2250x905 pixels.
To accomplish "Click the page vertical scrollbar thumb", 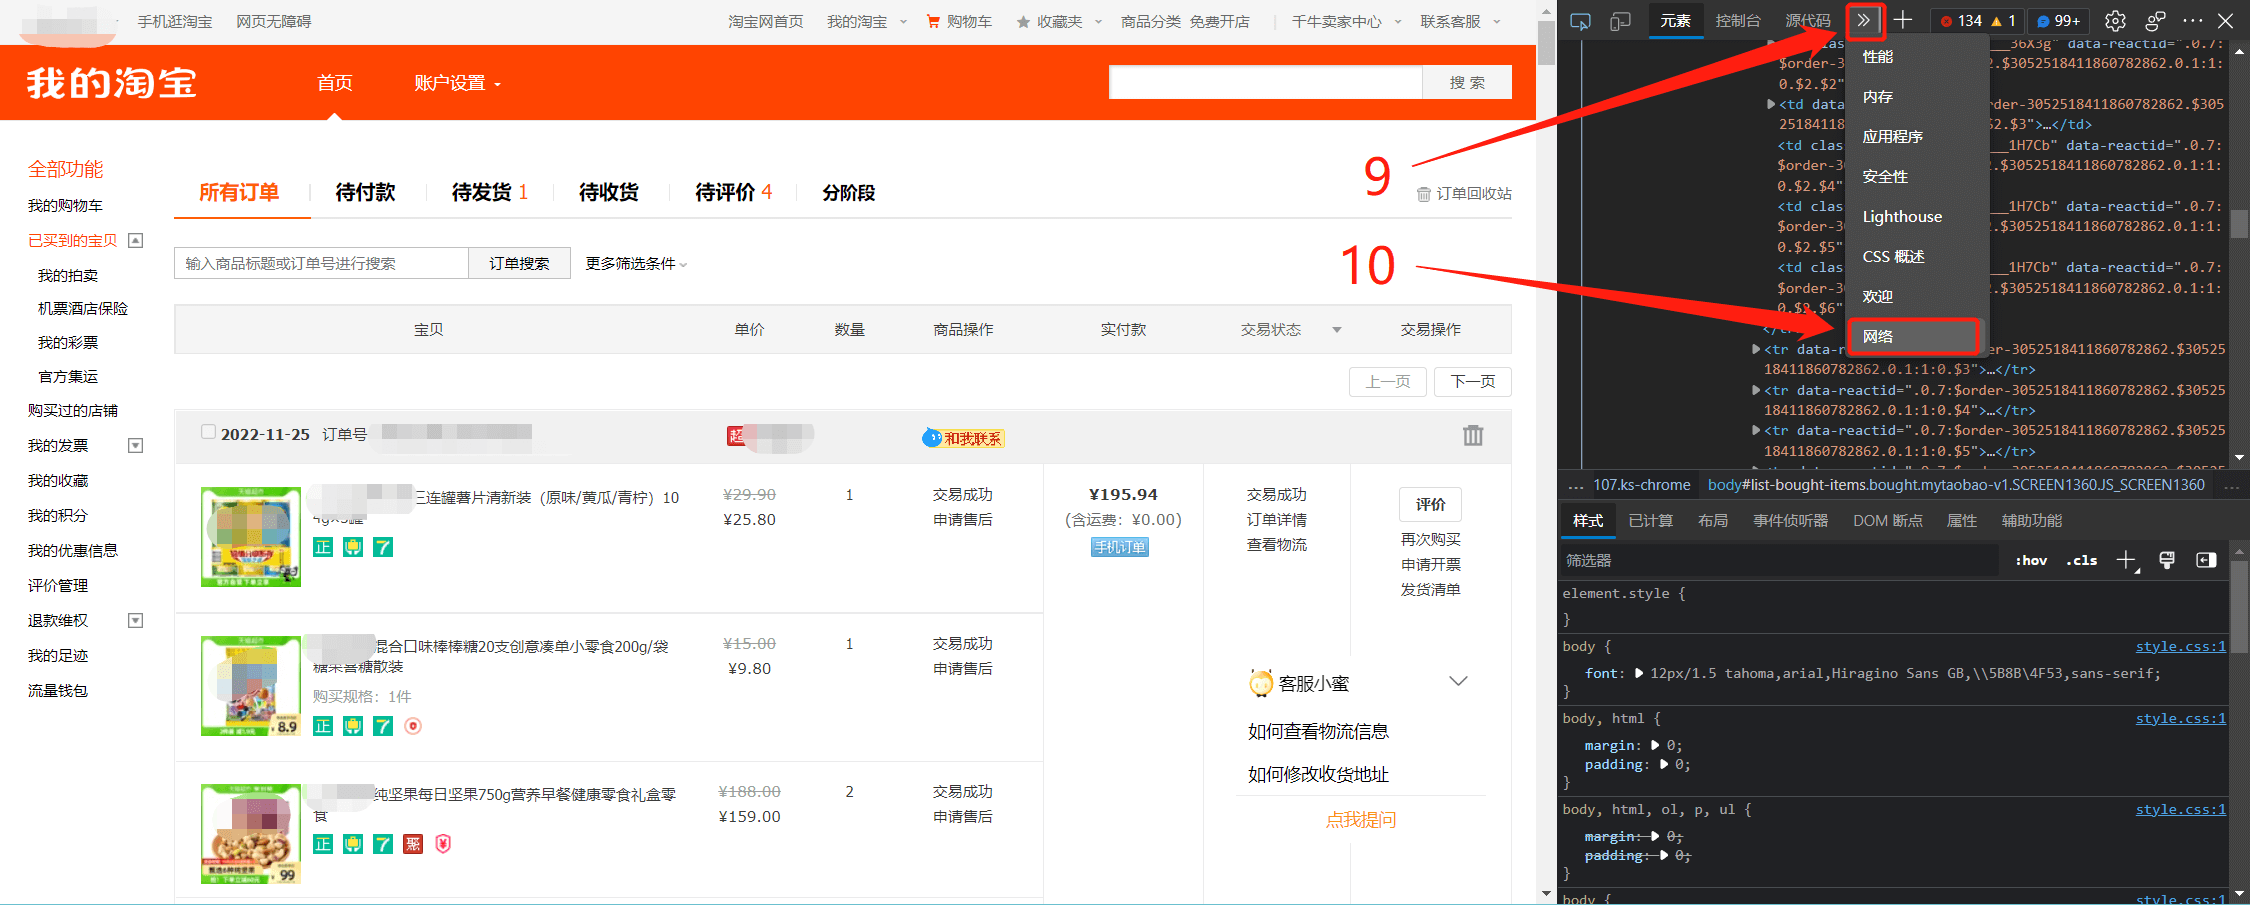I will click(x=1546, y=42).
